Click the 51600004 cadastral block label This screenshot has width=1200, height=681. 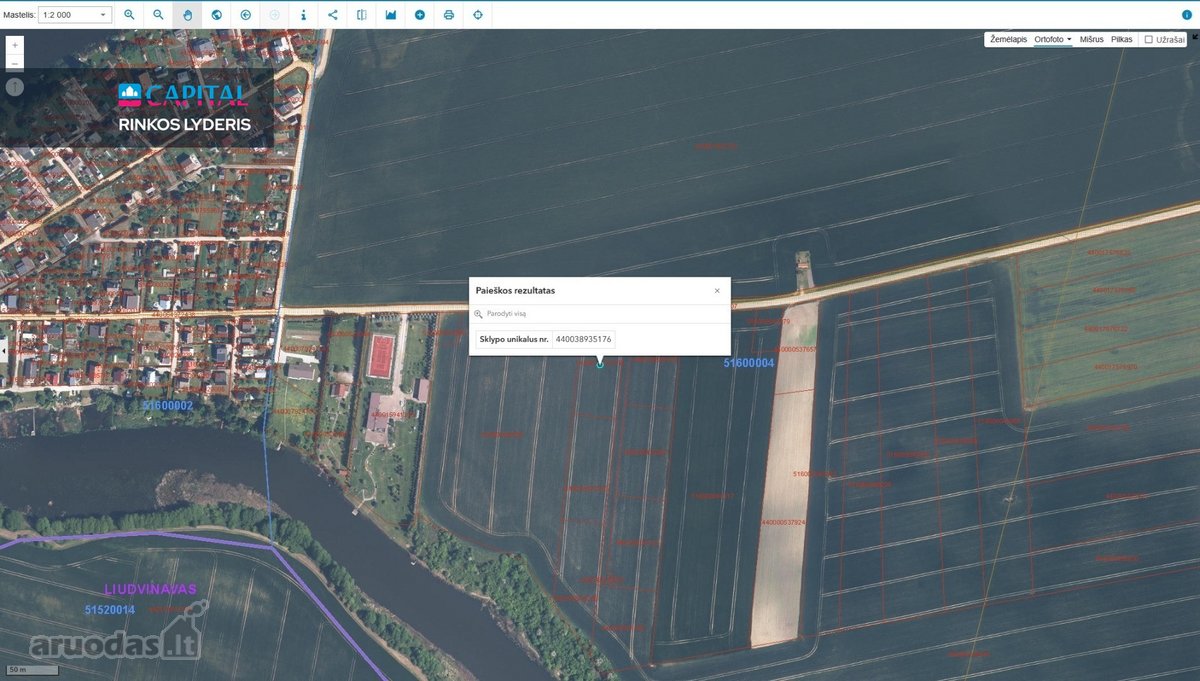coord(749,363)
